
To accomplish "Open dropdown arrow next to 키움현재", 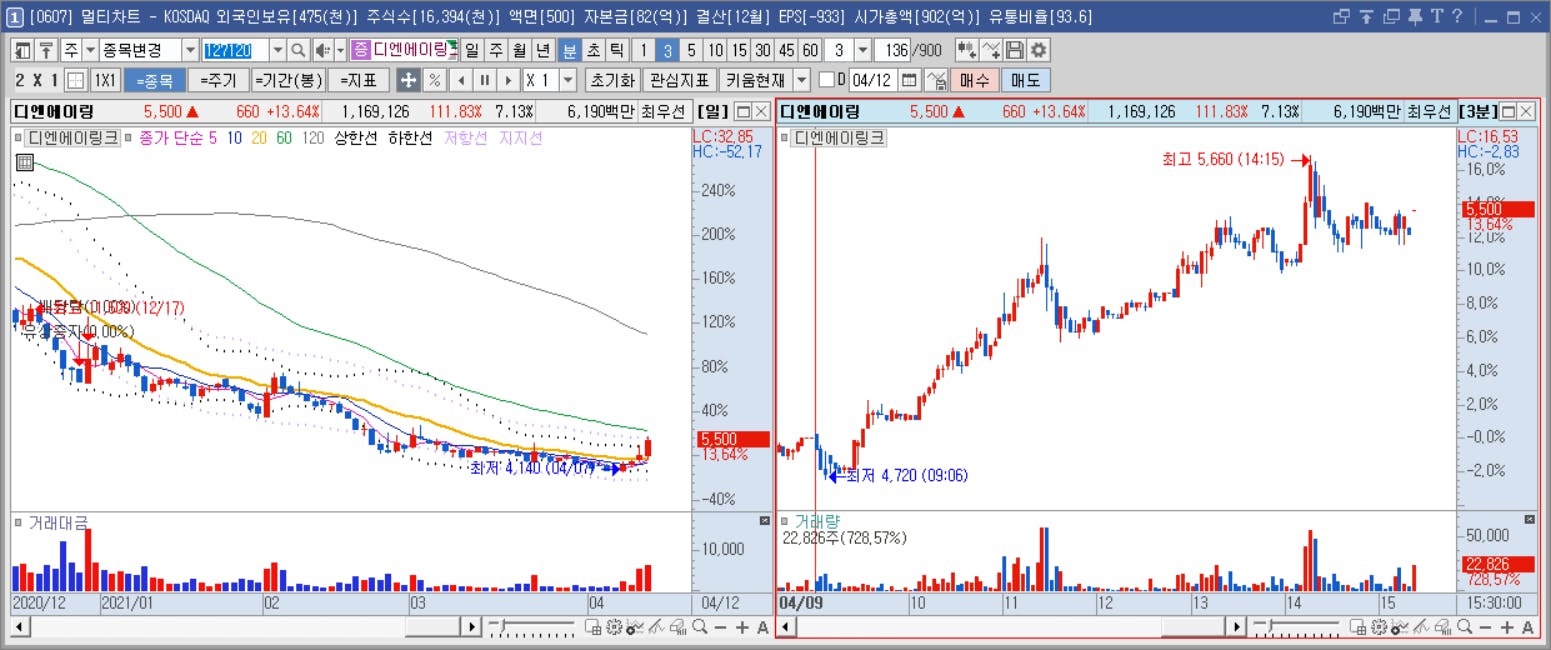I will (802, 81).
